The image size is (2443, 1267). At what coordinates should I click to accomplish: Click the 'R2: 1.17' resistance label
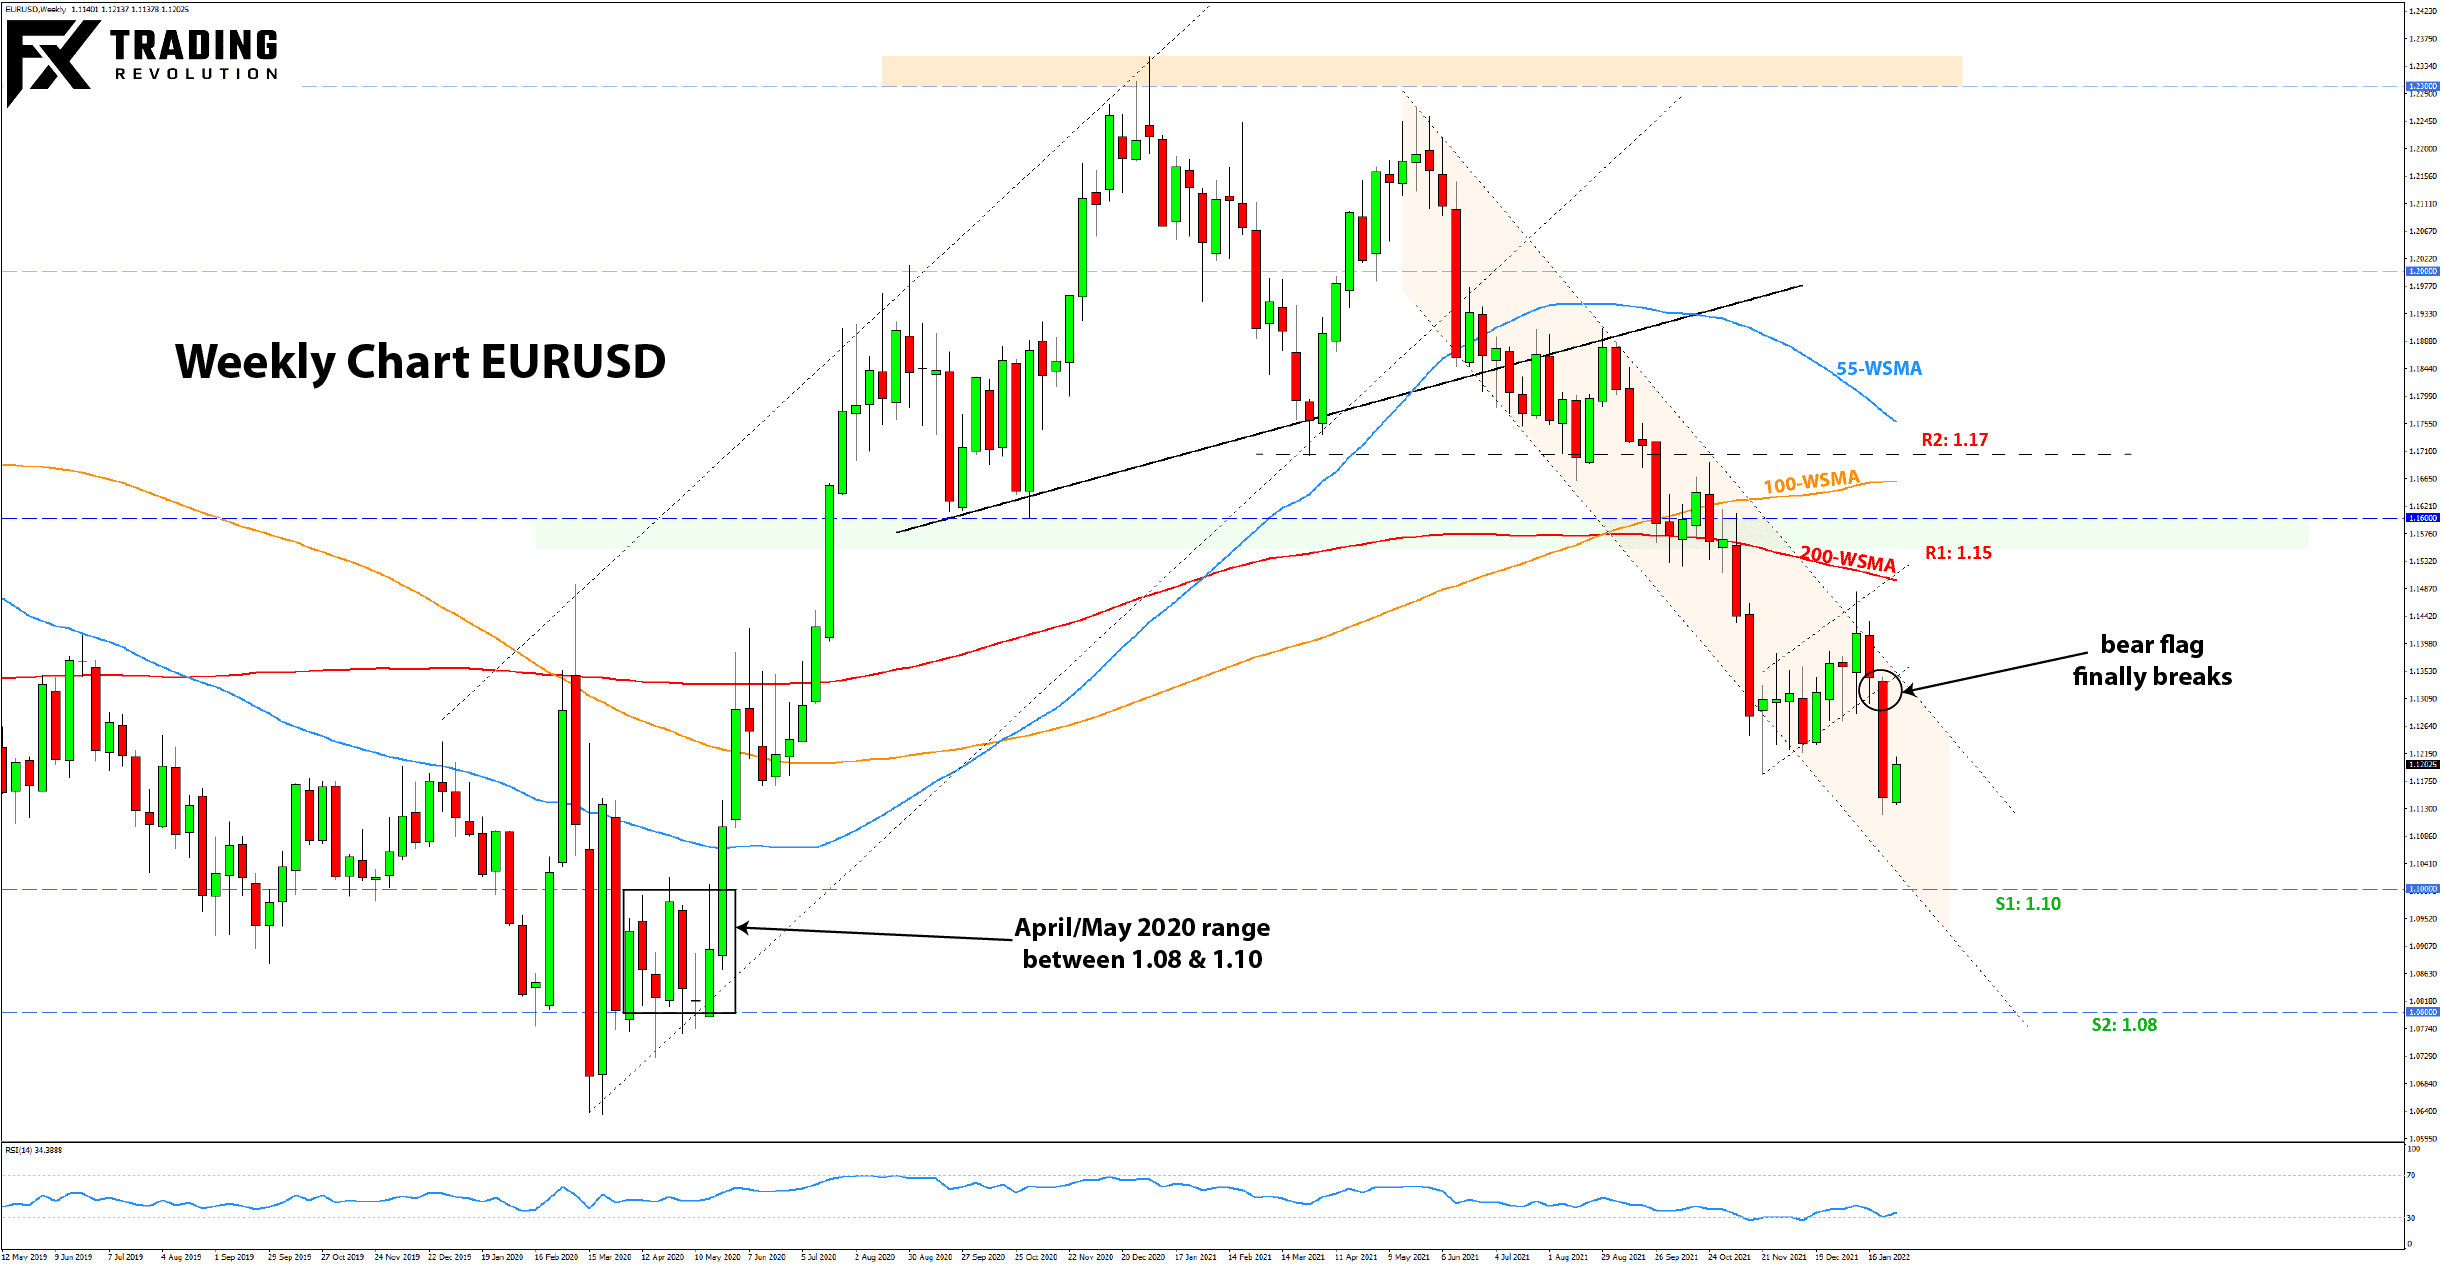(1954, 440)
